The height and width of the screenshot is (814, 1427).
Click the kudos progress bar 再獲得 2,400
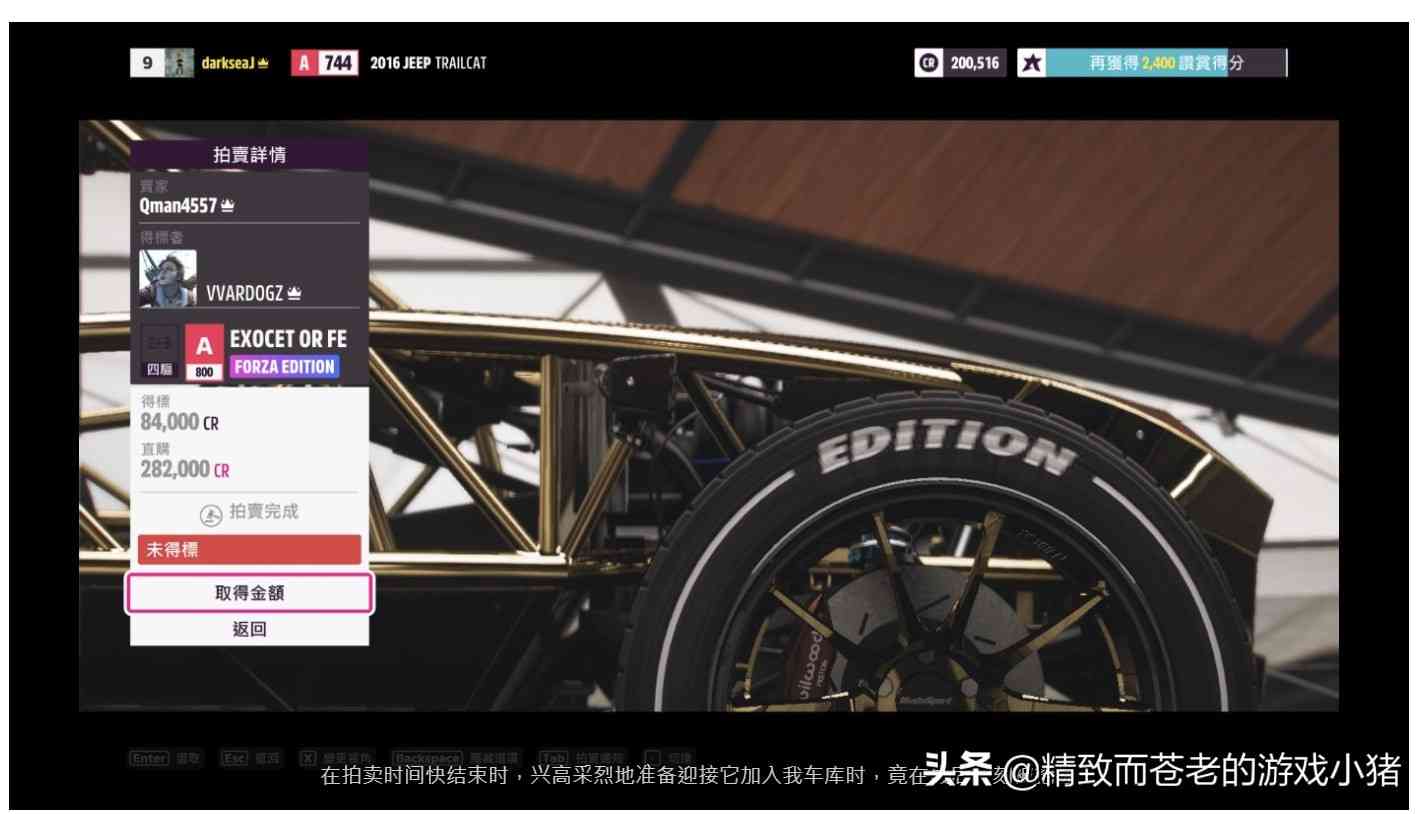pos(1166,63)
